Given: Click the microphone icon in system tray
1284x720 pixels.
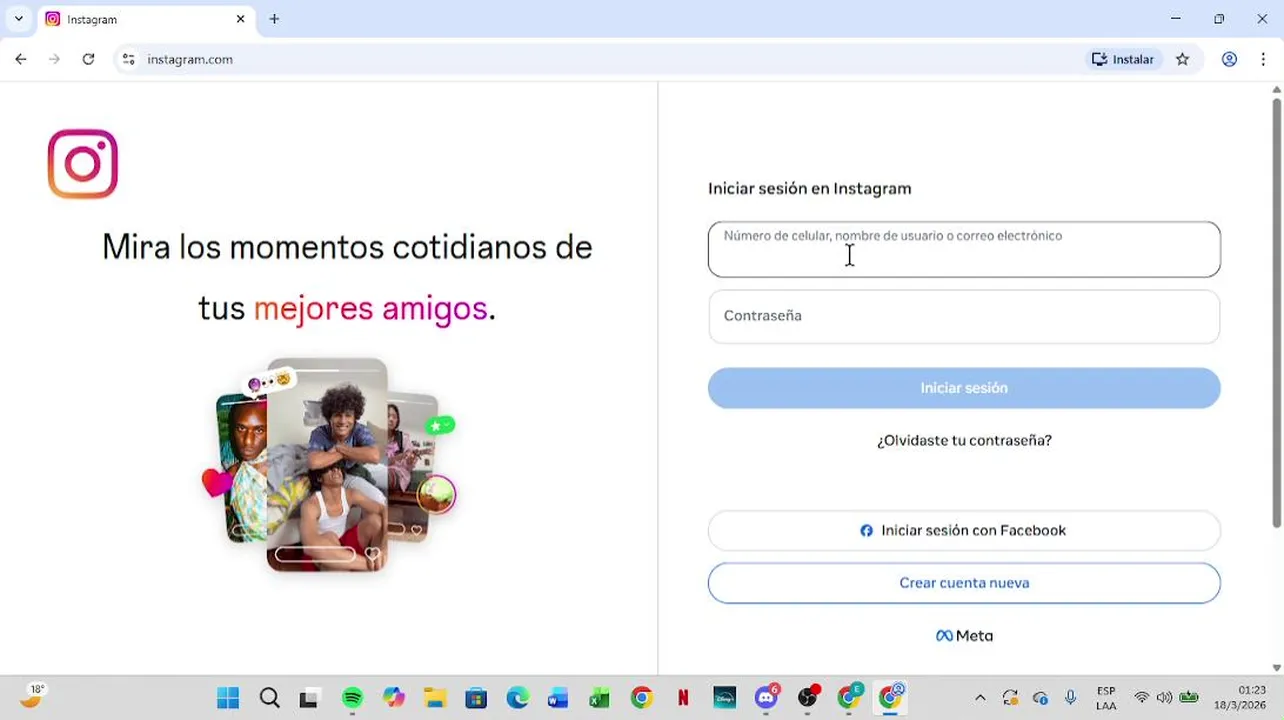Looking at the screenshot, I should pyautogui.click(x=1071, y=698).
